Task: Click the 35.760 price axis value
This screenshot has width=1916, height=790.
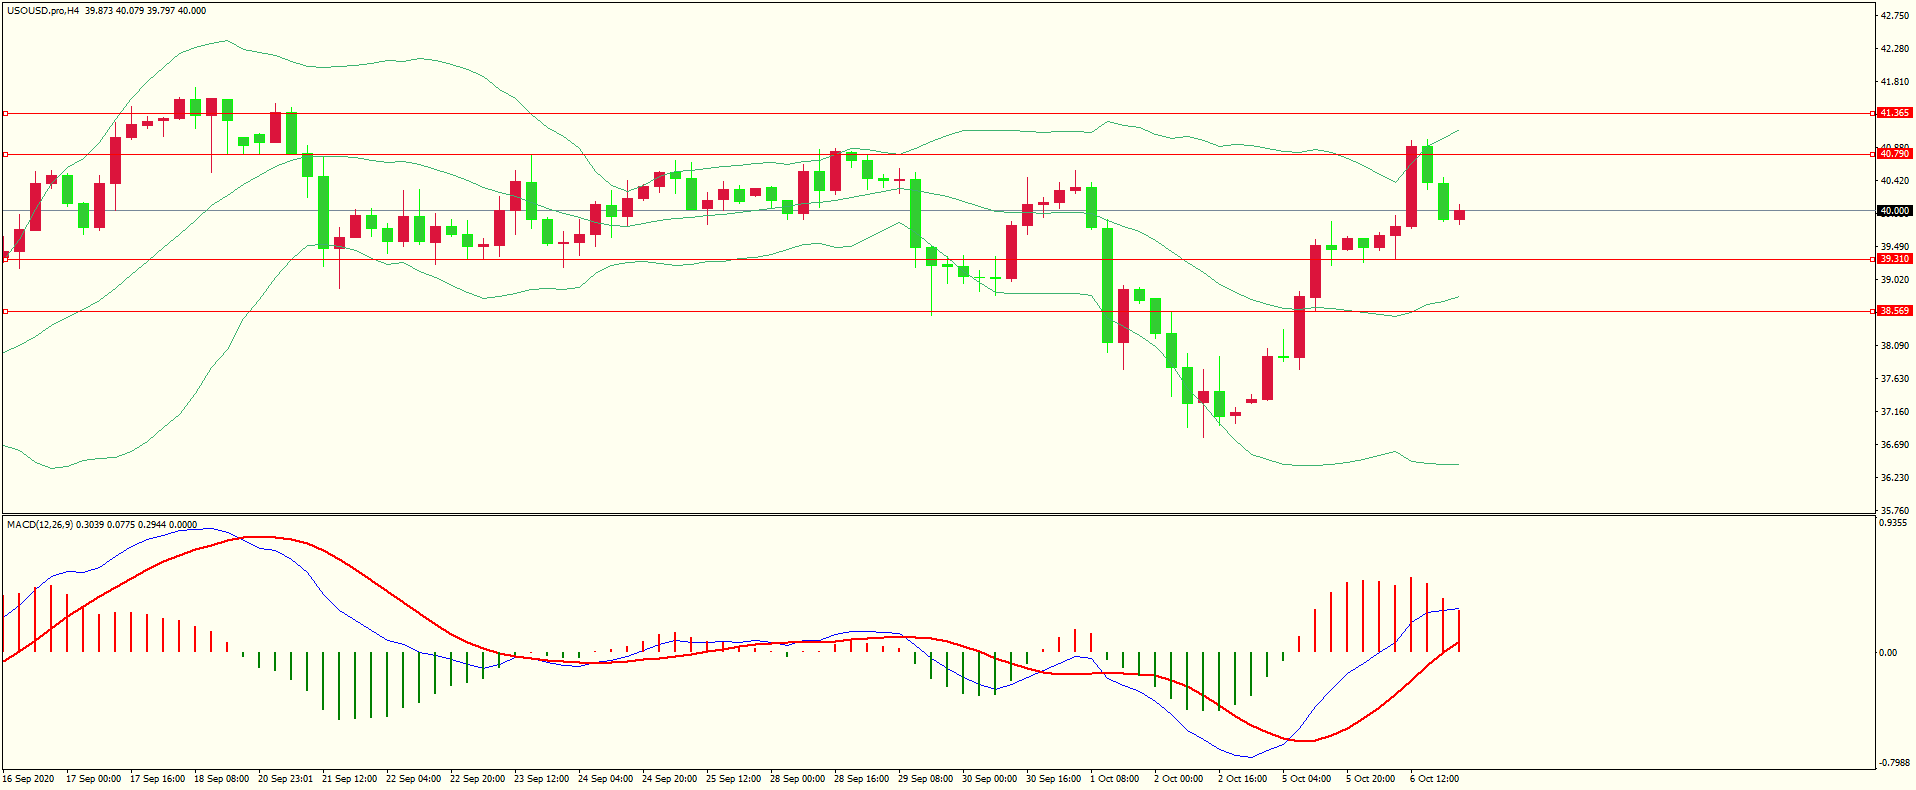Action: click(1895, 510)
